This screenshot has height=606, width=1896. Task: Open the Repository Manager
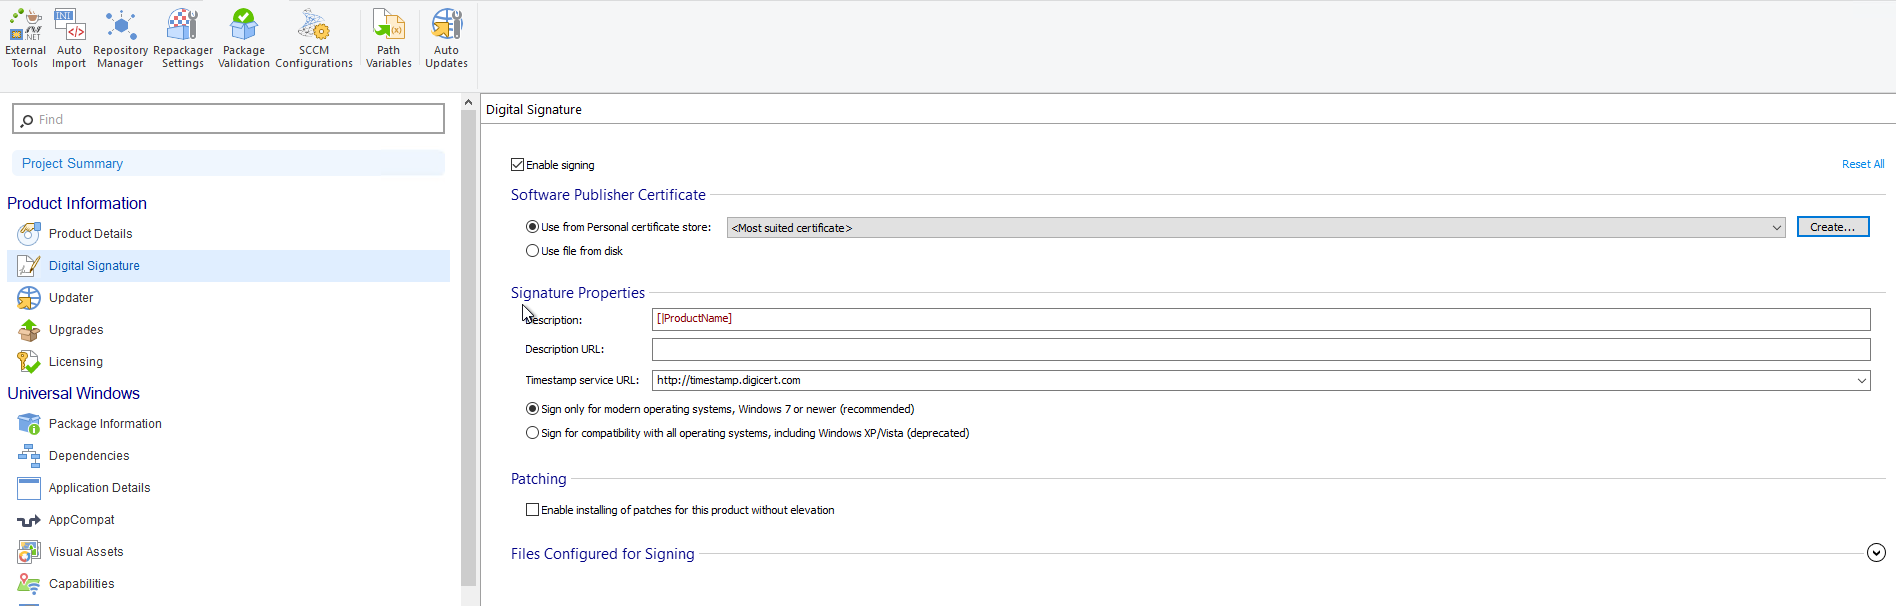[120, 39]
